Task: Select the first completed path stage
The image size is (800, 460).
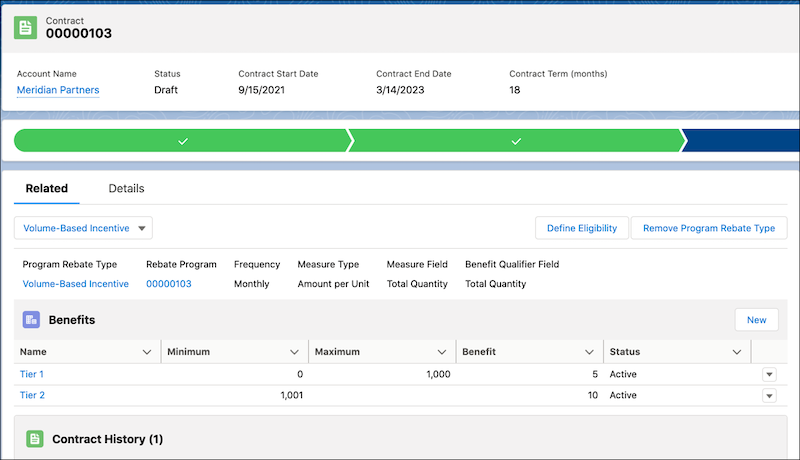Action: [183, 141]
